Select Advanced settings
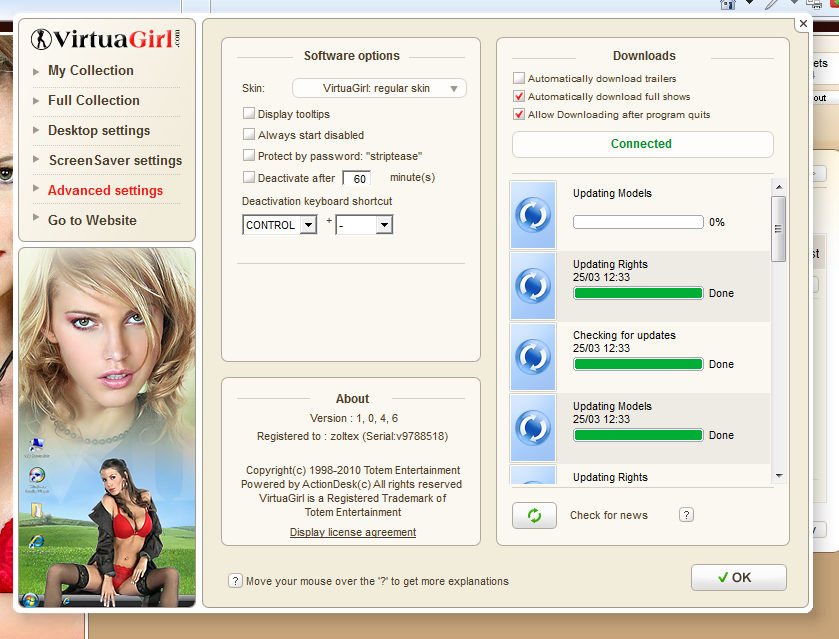This screenshot has height=639, width=839. click(x=105, y=191)
